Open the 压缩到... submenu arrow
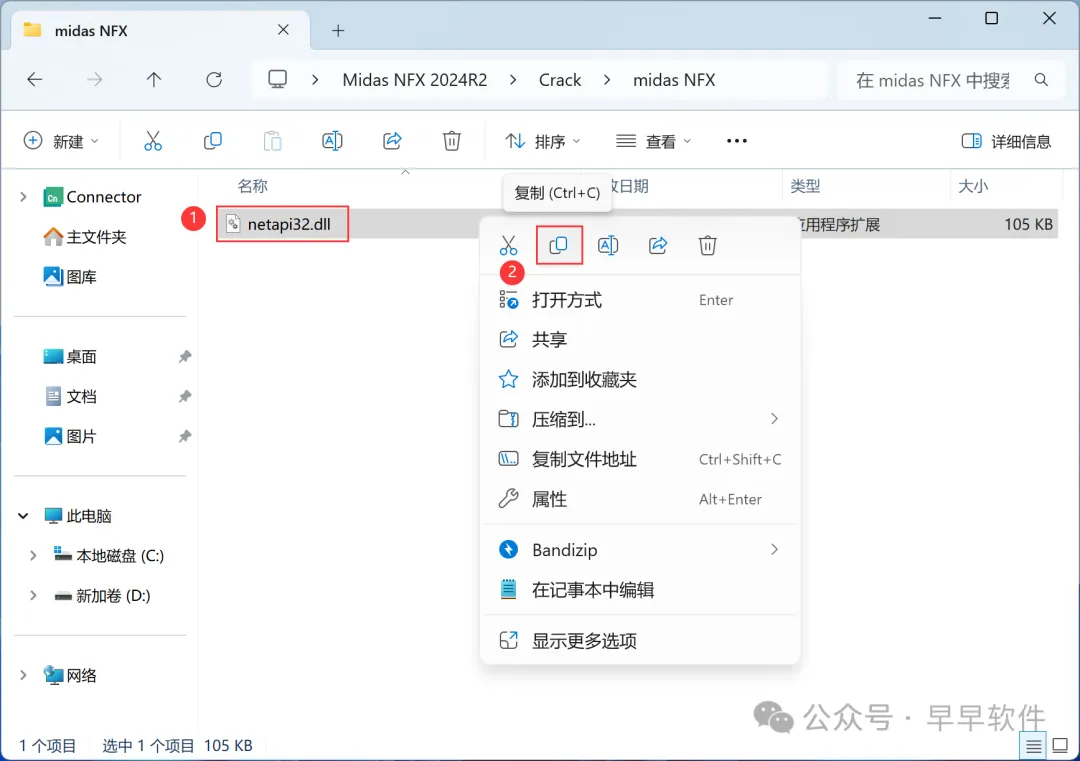Screen dimensions: 1080x761 [775, 419]
